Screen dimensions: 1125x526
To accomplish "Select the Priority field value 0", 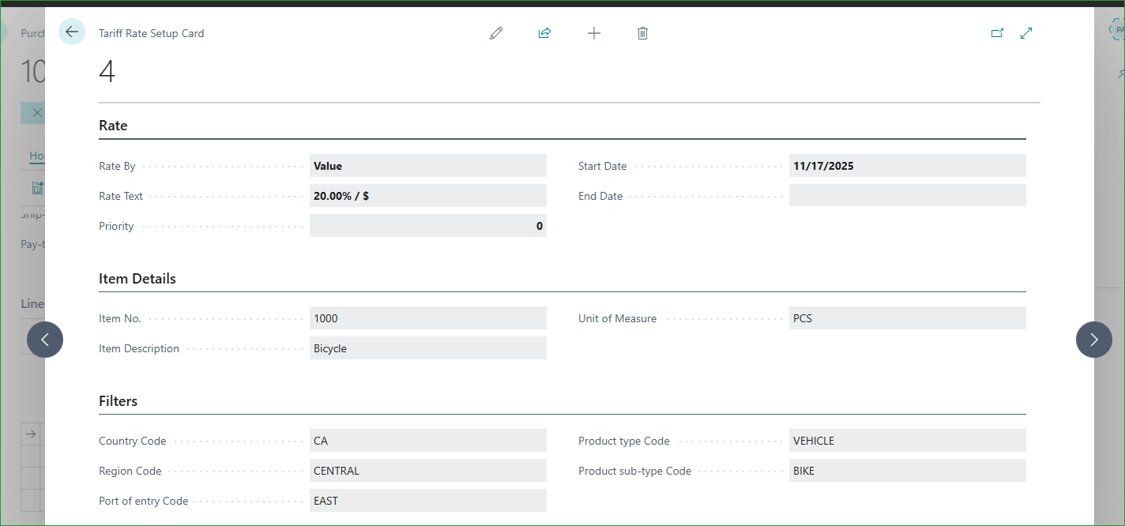I will point(428,226).
